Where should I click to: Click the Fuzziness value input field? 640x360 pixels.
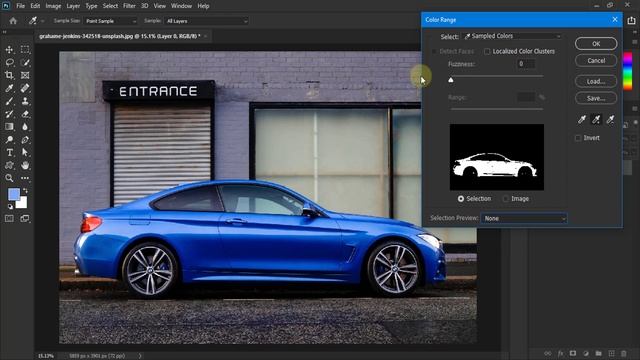pos(526,64)
